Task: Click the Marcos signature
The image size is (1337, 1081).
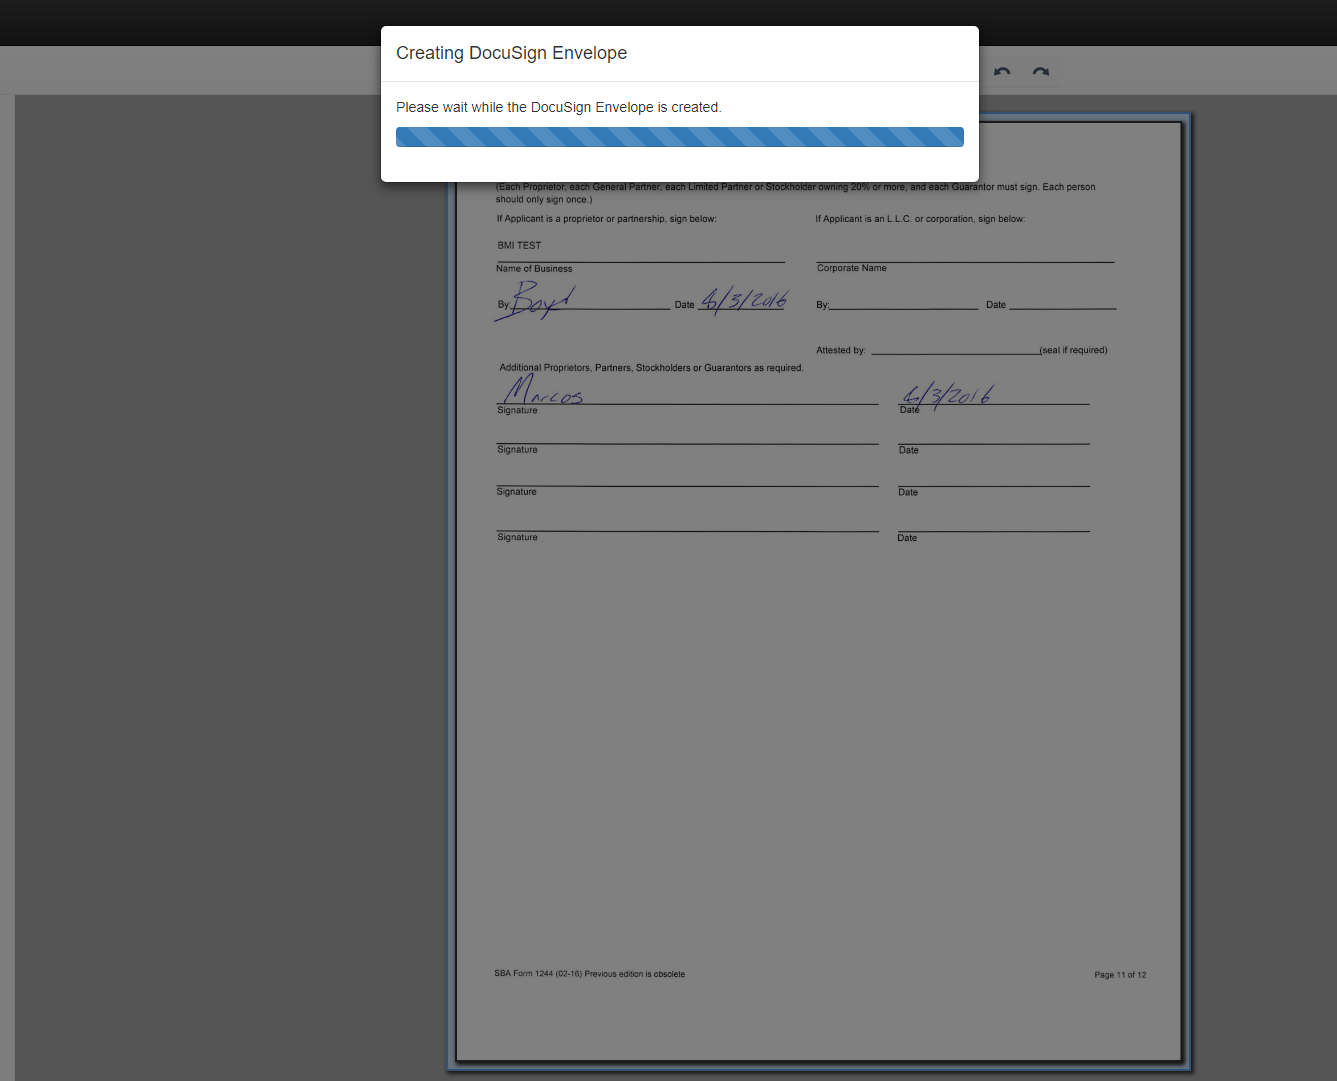Action: click(x=542, y=390)
